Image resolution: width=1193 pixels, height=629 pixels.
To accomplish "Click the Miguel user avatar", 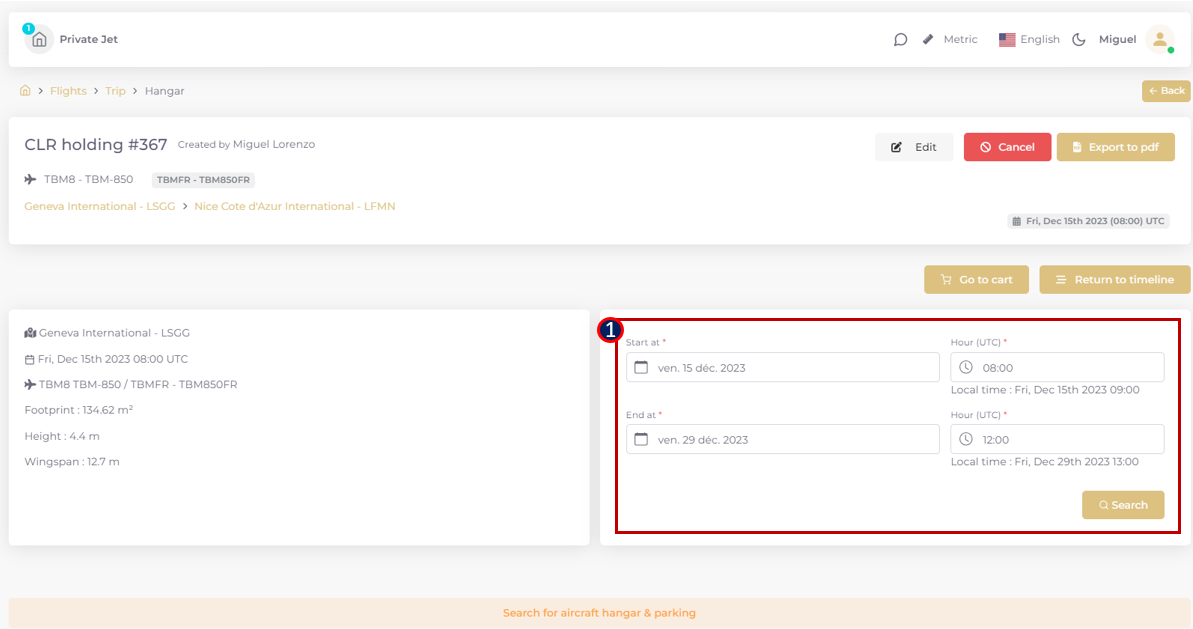I will [x=1159, y=39].
